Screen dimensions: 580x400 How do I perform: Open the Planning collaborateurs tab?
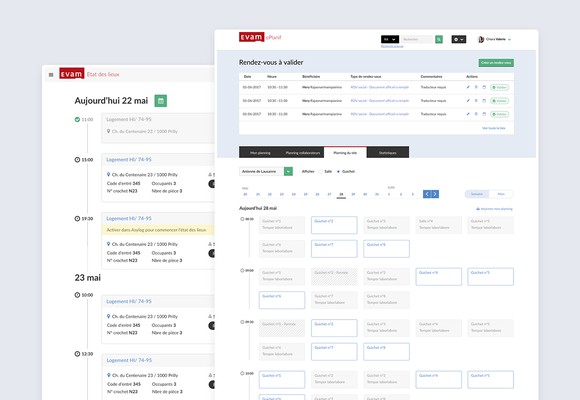(303, 152)
